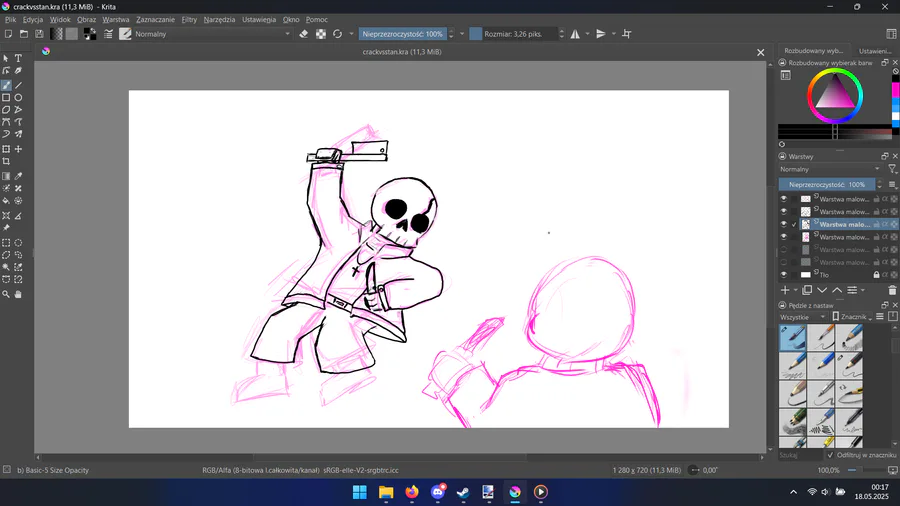This screenshot has width=900, height=506.
Task: Select the Zoom magnifier tool
Action: click(x=6, y=294)
